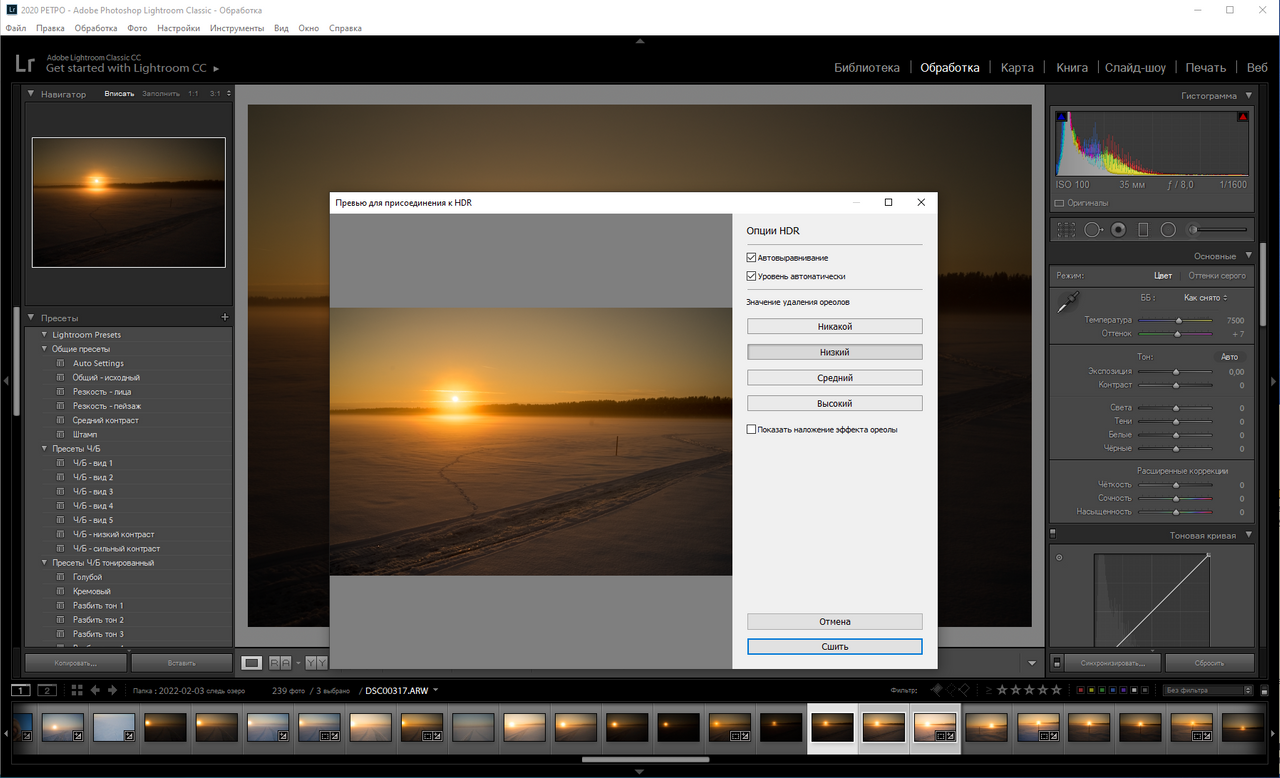Viewport: 1280px width, 778px height.
Task: Toggle highlight clipping red triangle in histogram
Action: coord(1243,117)
